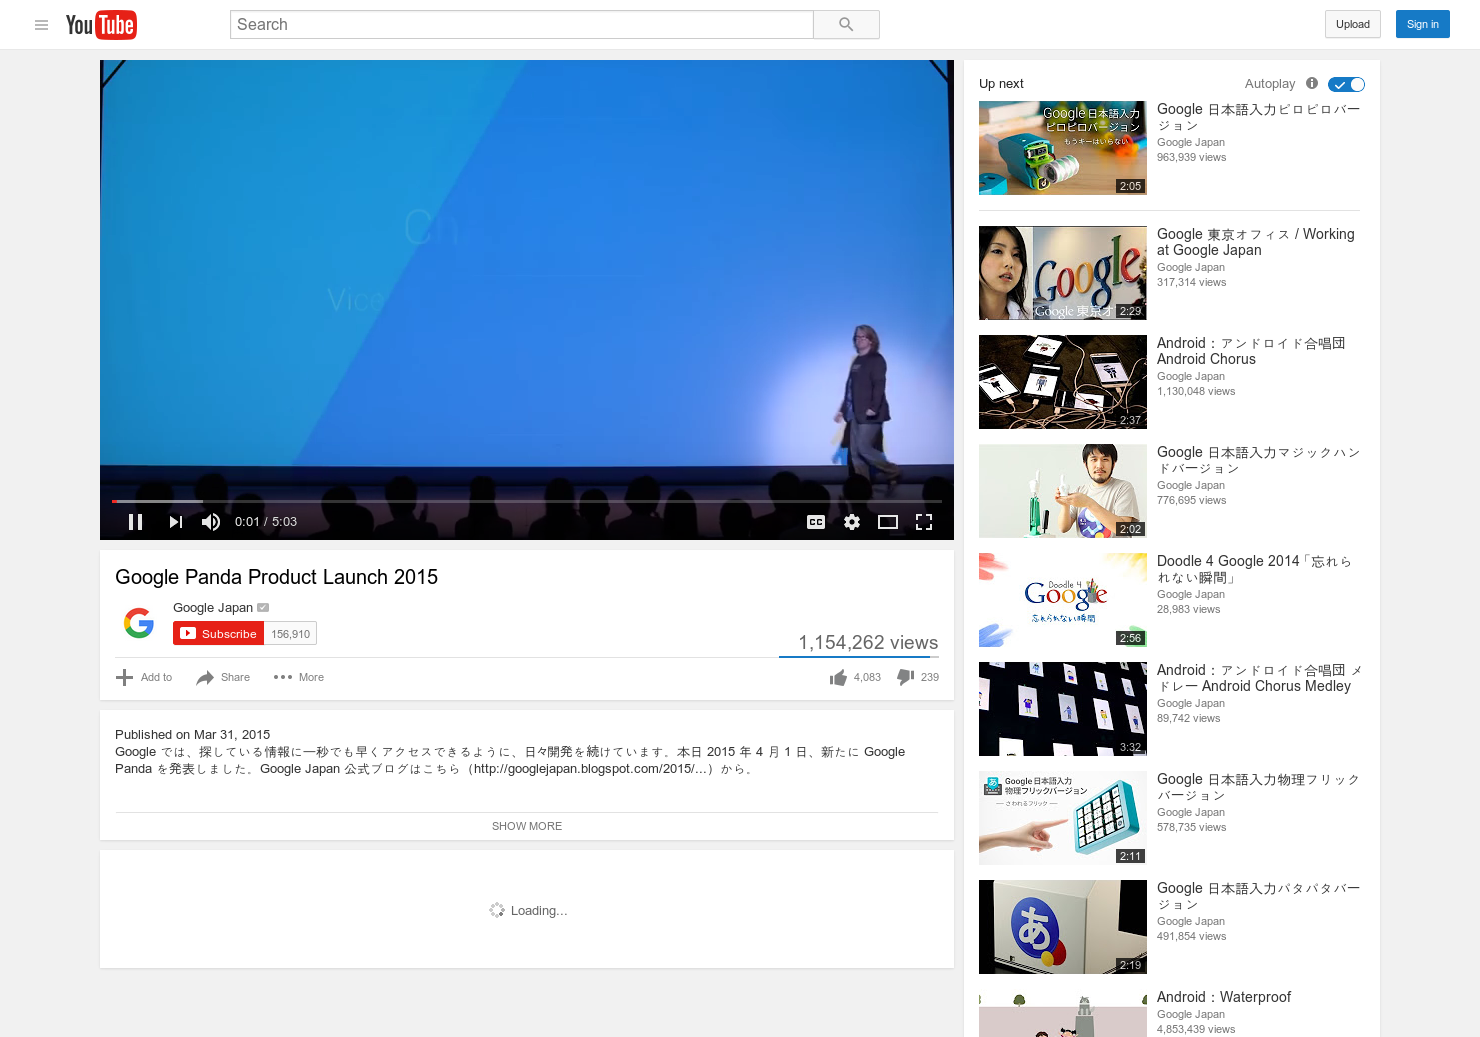Open 物理フリックバージョン video thumbnail
Screen dimensions: 1480x1037
pyautogui.click(x=1063, y=818)
